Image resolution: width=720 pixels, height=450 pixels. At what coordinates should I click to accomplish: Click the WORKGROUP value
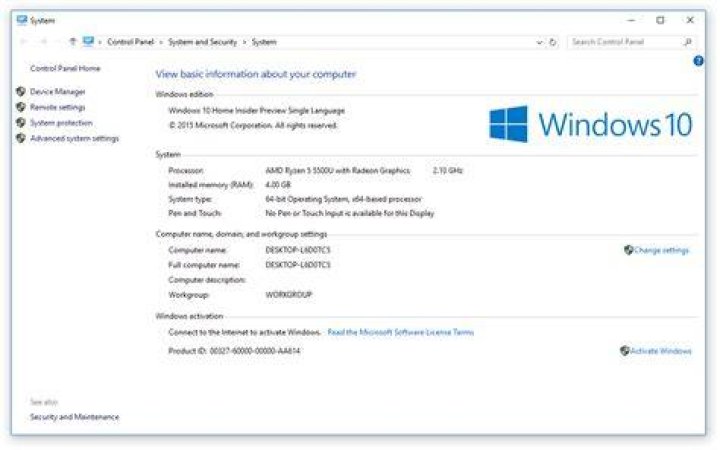click(x=288, y=294)
